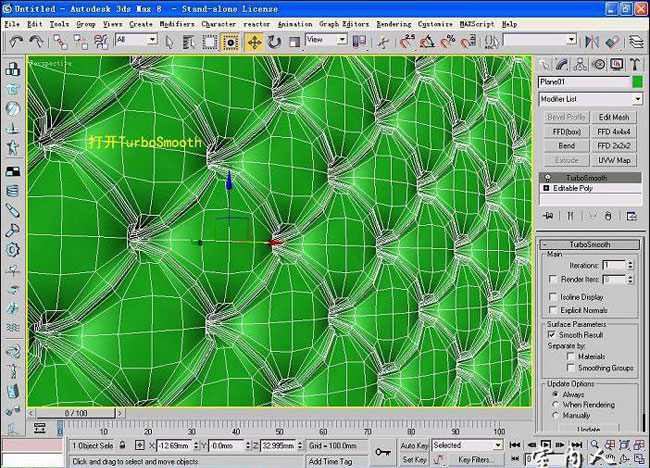Click the Undo arrow icon
This screenshot has width=650, height=468.
(x=16, y=42)
